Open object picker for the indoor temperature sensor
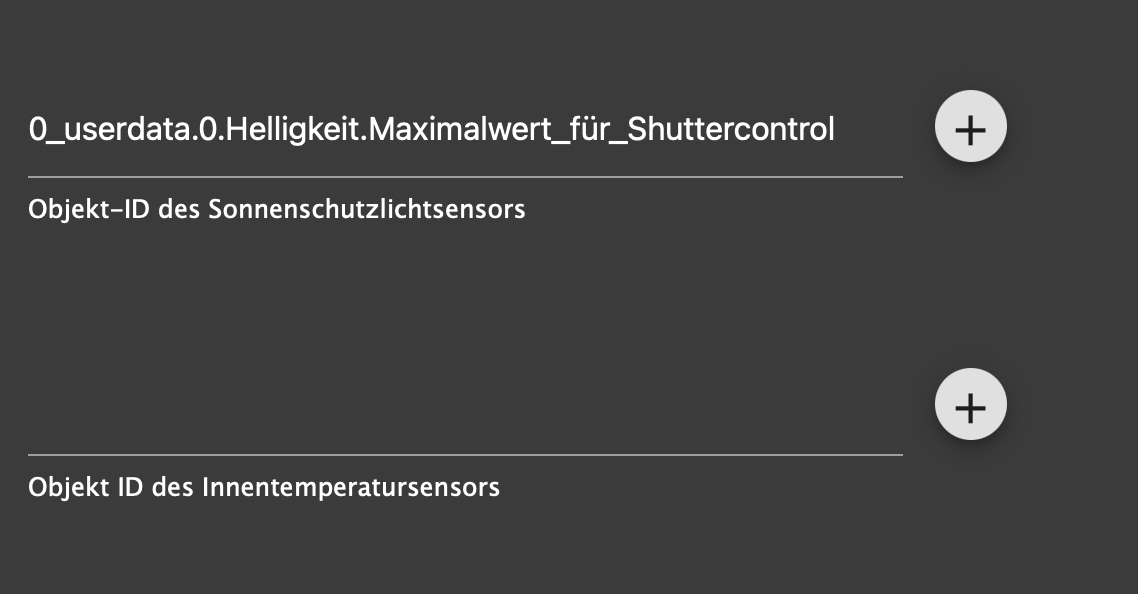1138x594 pixels. coord(970,405)
